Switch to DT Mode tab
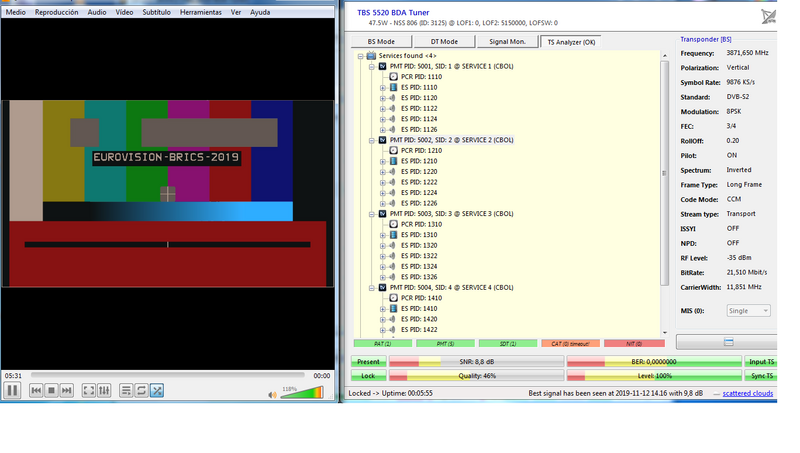This screenshot has height=453, width=800. (x=444, y=42)
